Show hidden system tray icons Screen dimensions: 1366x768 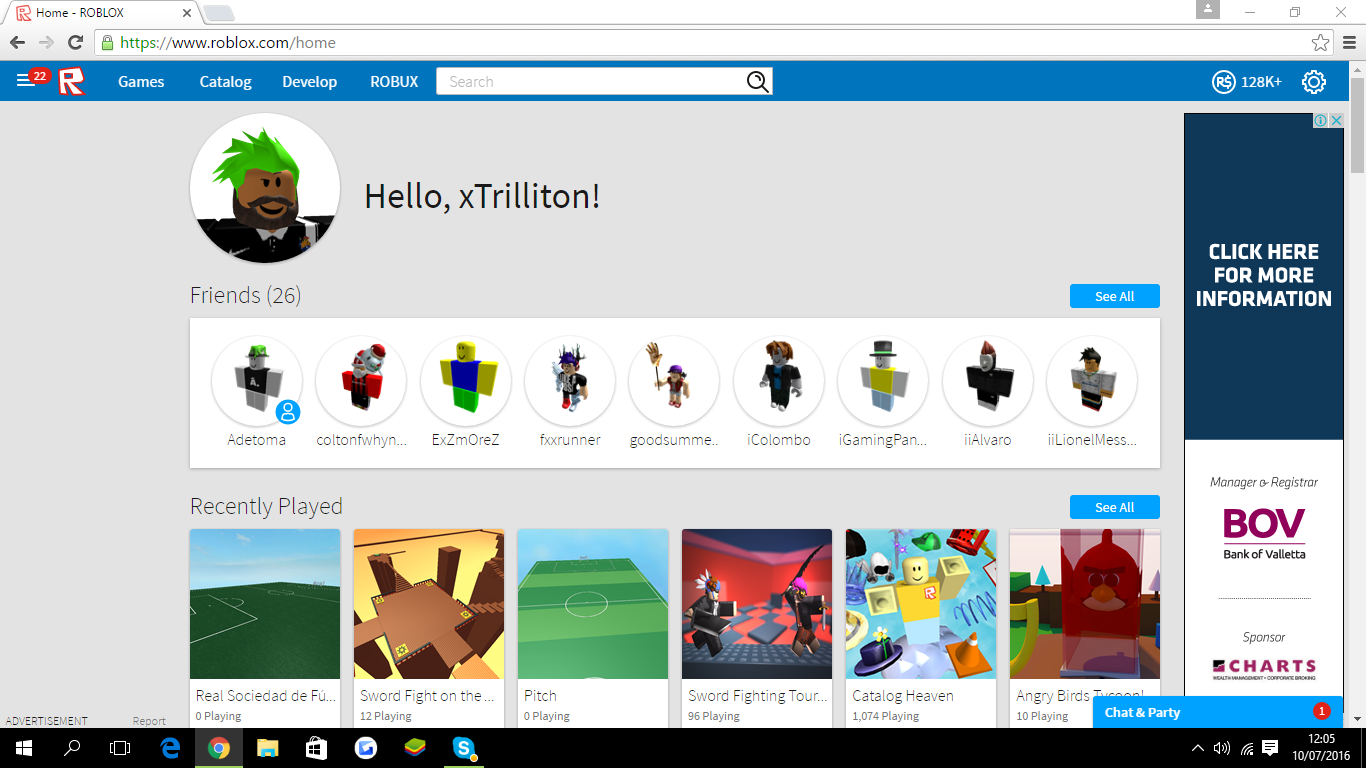[x=1198, y=748]
